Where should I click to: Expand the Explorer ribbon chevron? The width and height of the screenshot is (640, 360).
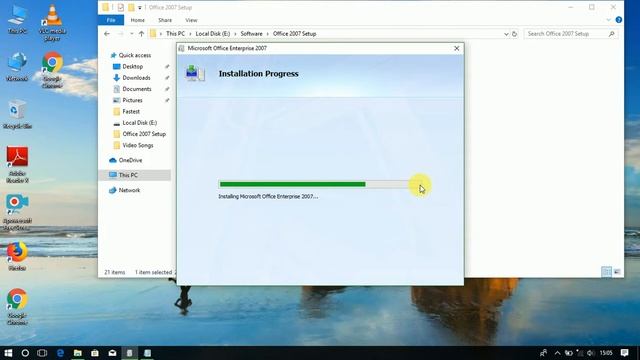point(609,20)
